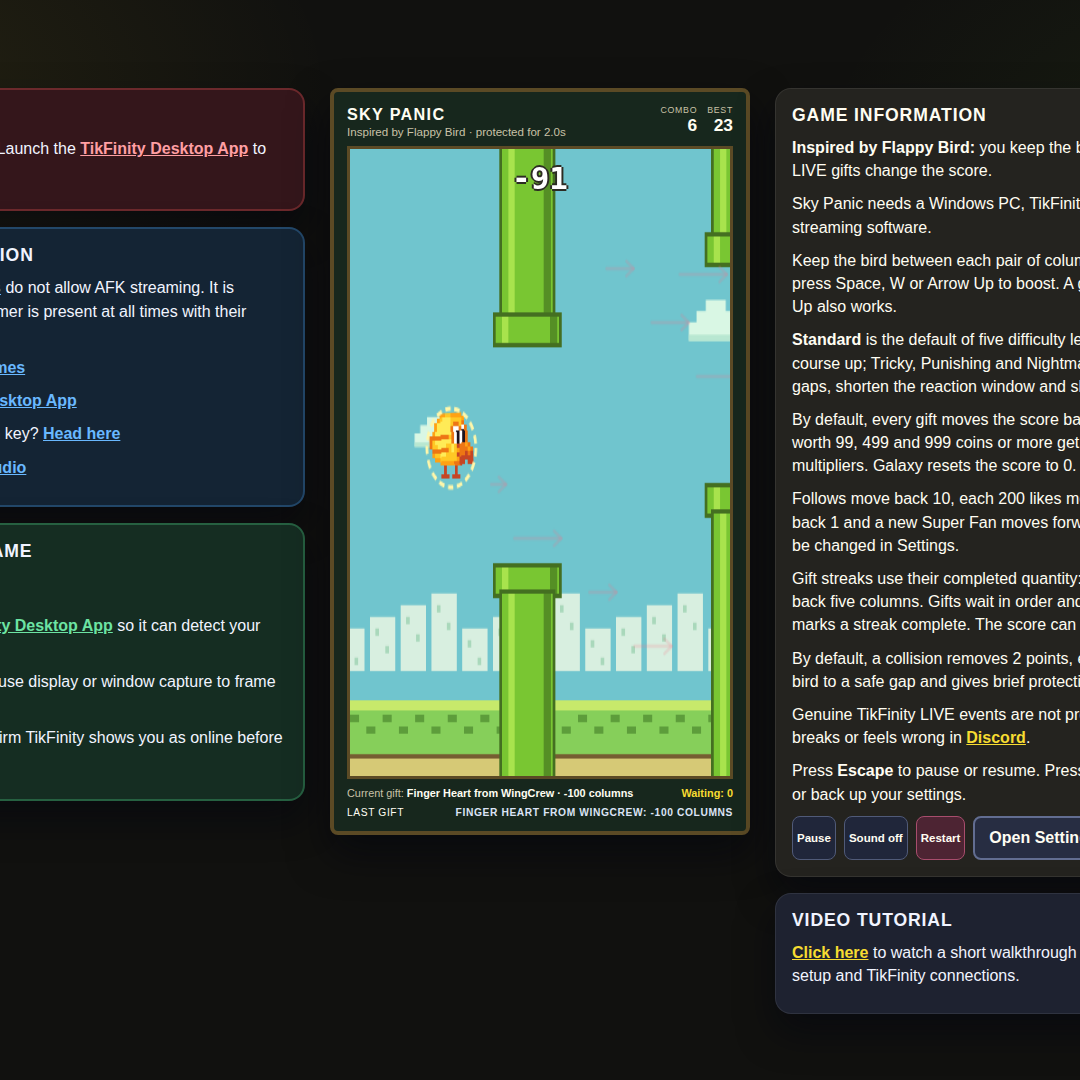The height and width of the screenshot is (1080, 1080).
Task: Click the Inspired by Flappy Bird subtitle
Action: click(456, 132)
